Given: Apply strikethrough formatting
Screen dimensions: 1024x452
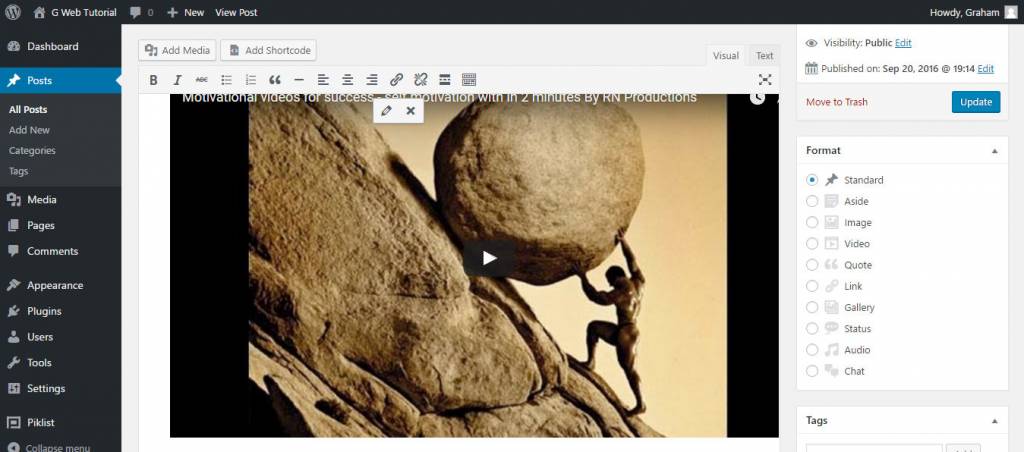Looking at the screenshot, I should [x=202, y=80].
